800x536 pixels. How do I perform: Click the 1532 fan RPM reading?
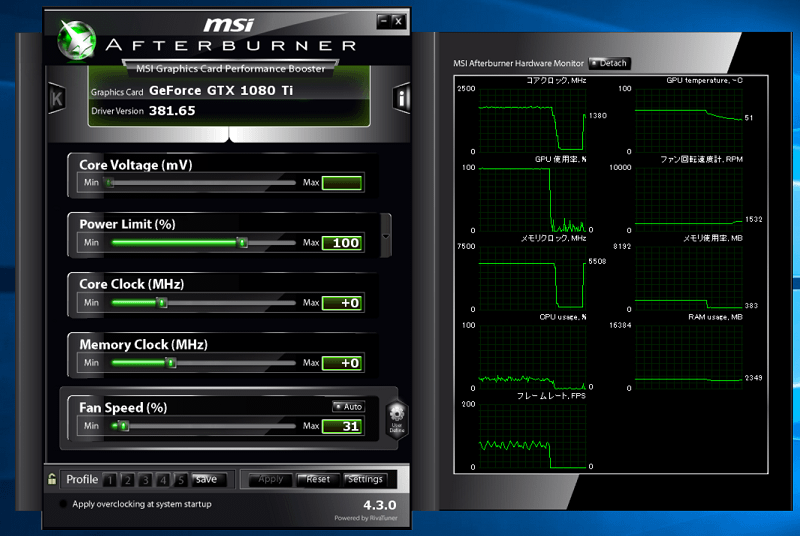point(753,219)
